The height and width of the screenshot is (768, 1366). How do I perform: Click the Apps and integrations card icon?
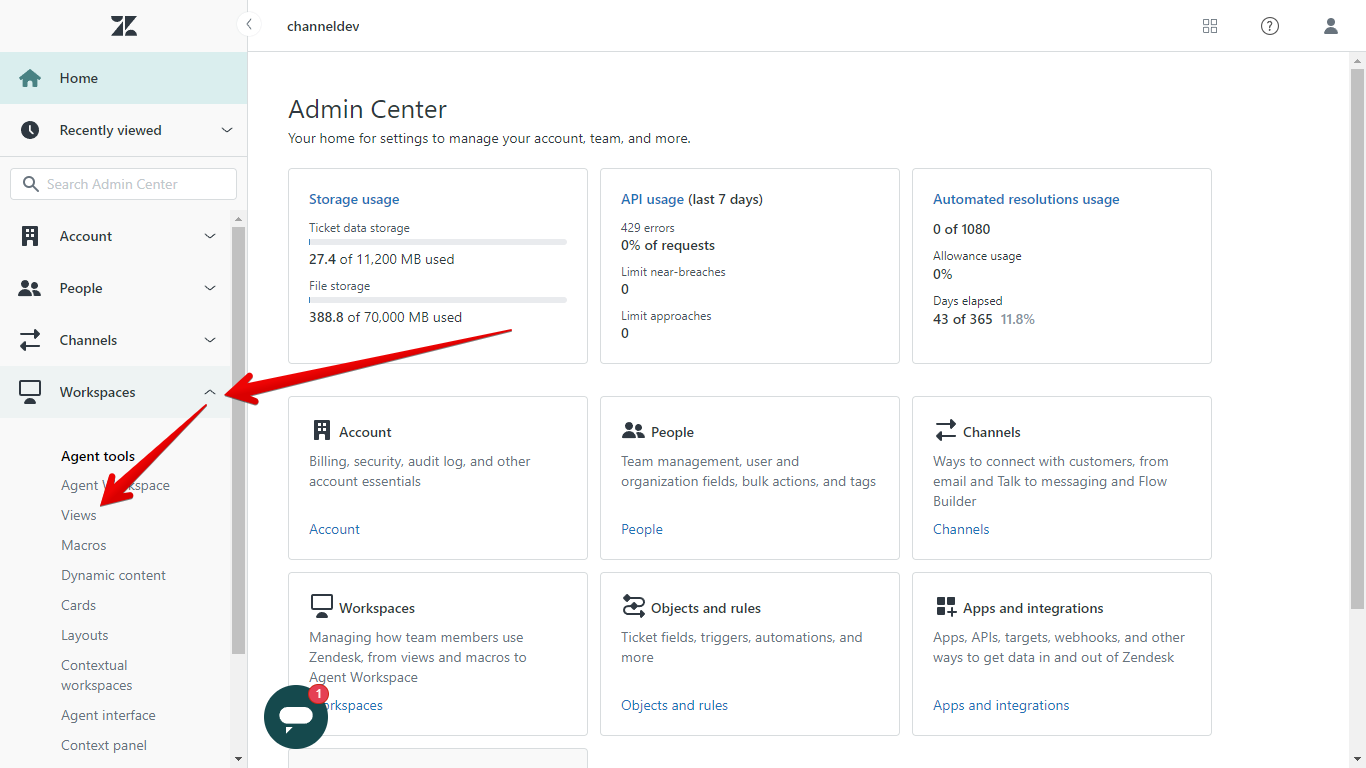(x=945, y=606)
